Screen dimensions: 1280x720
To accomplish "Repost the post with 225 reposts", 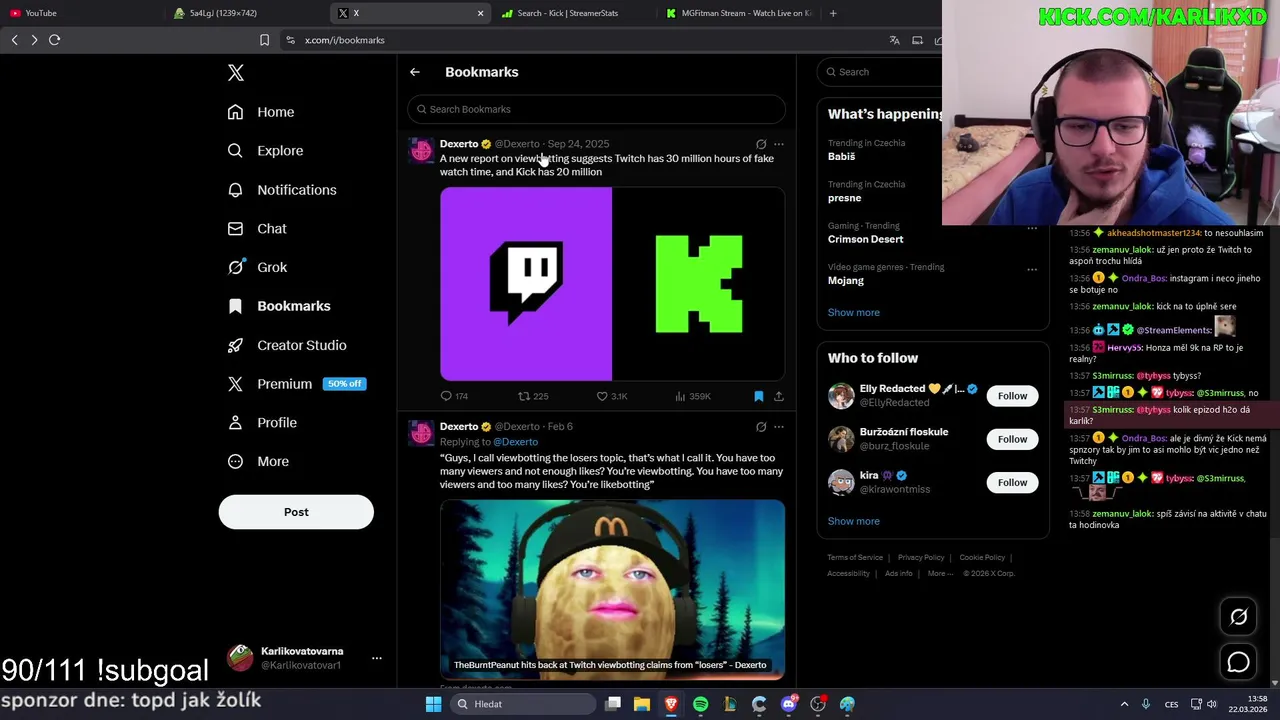I will click(533, 396).
